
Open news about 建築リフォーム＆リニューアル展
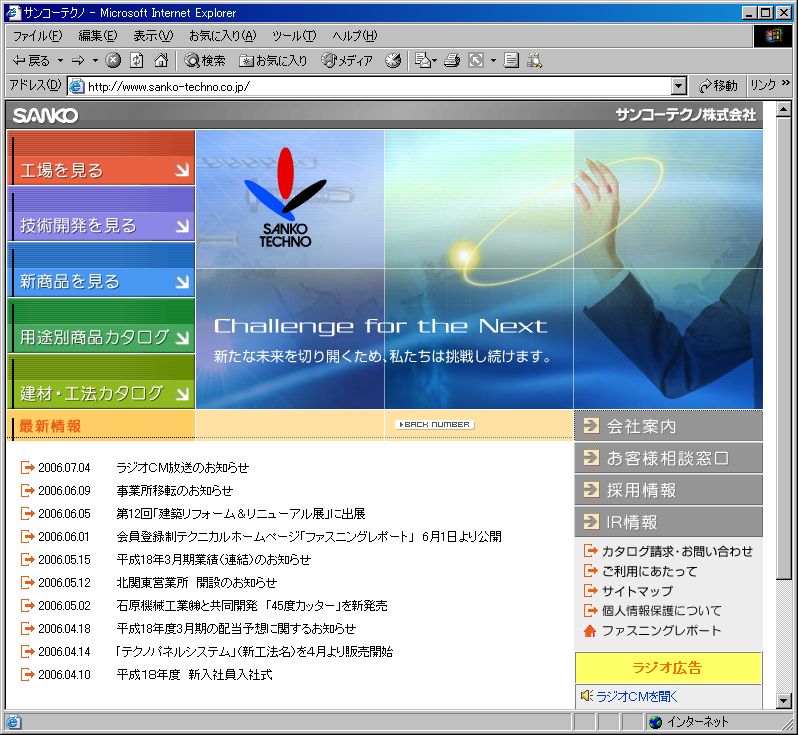coord(240,513)
